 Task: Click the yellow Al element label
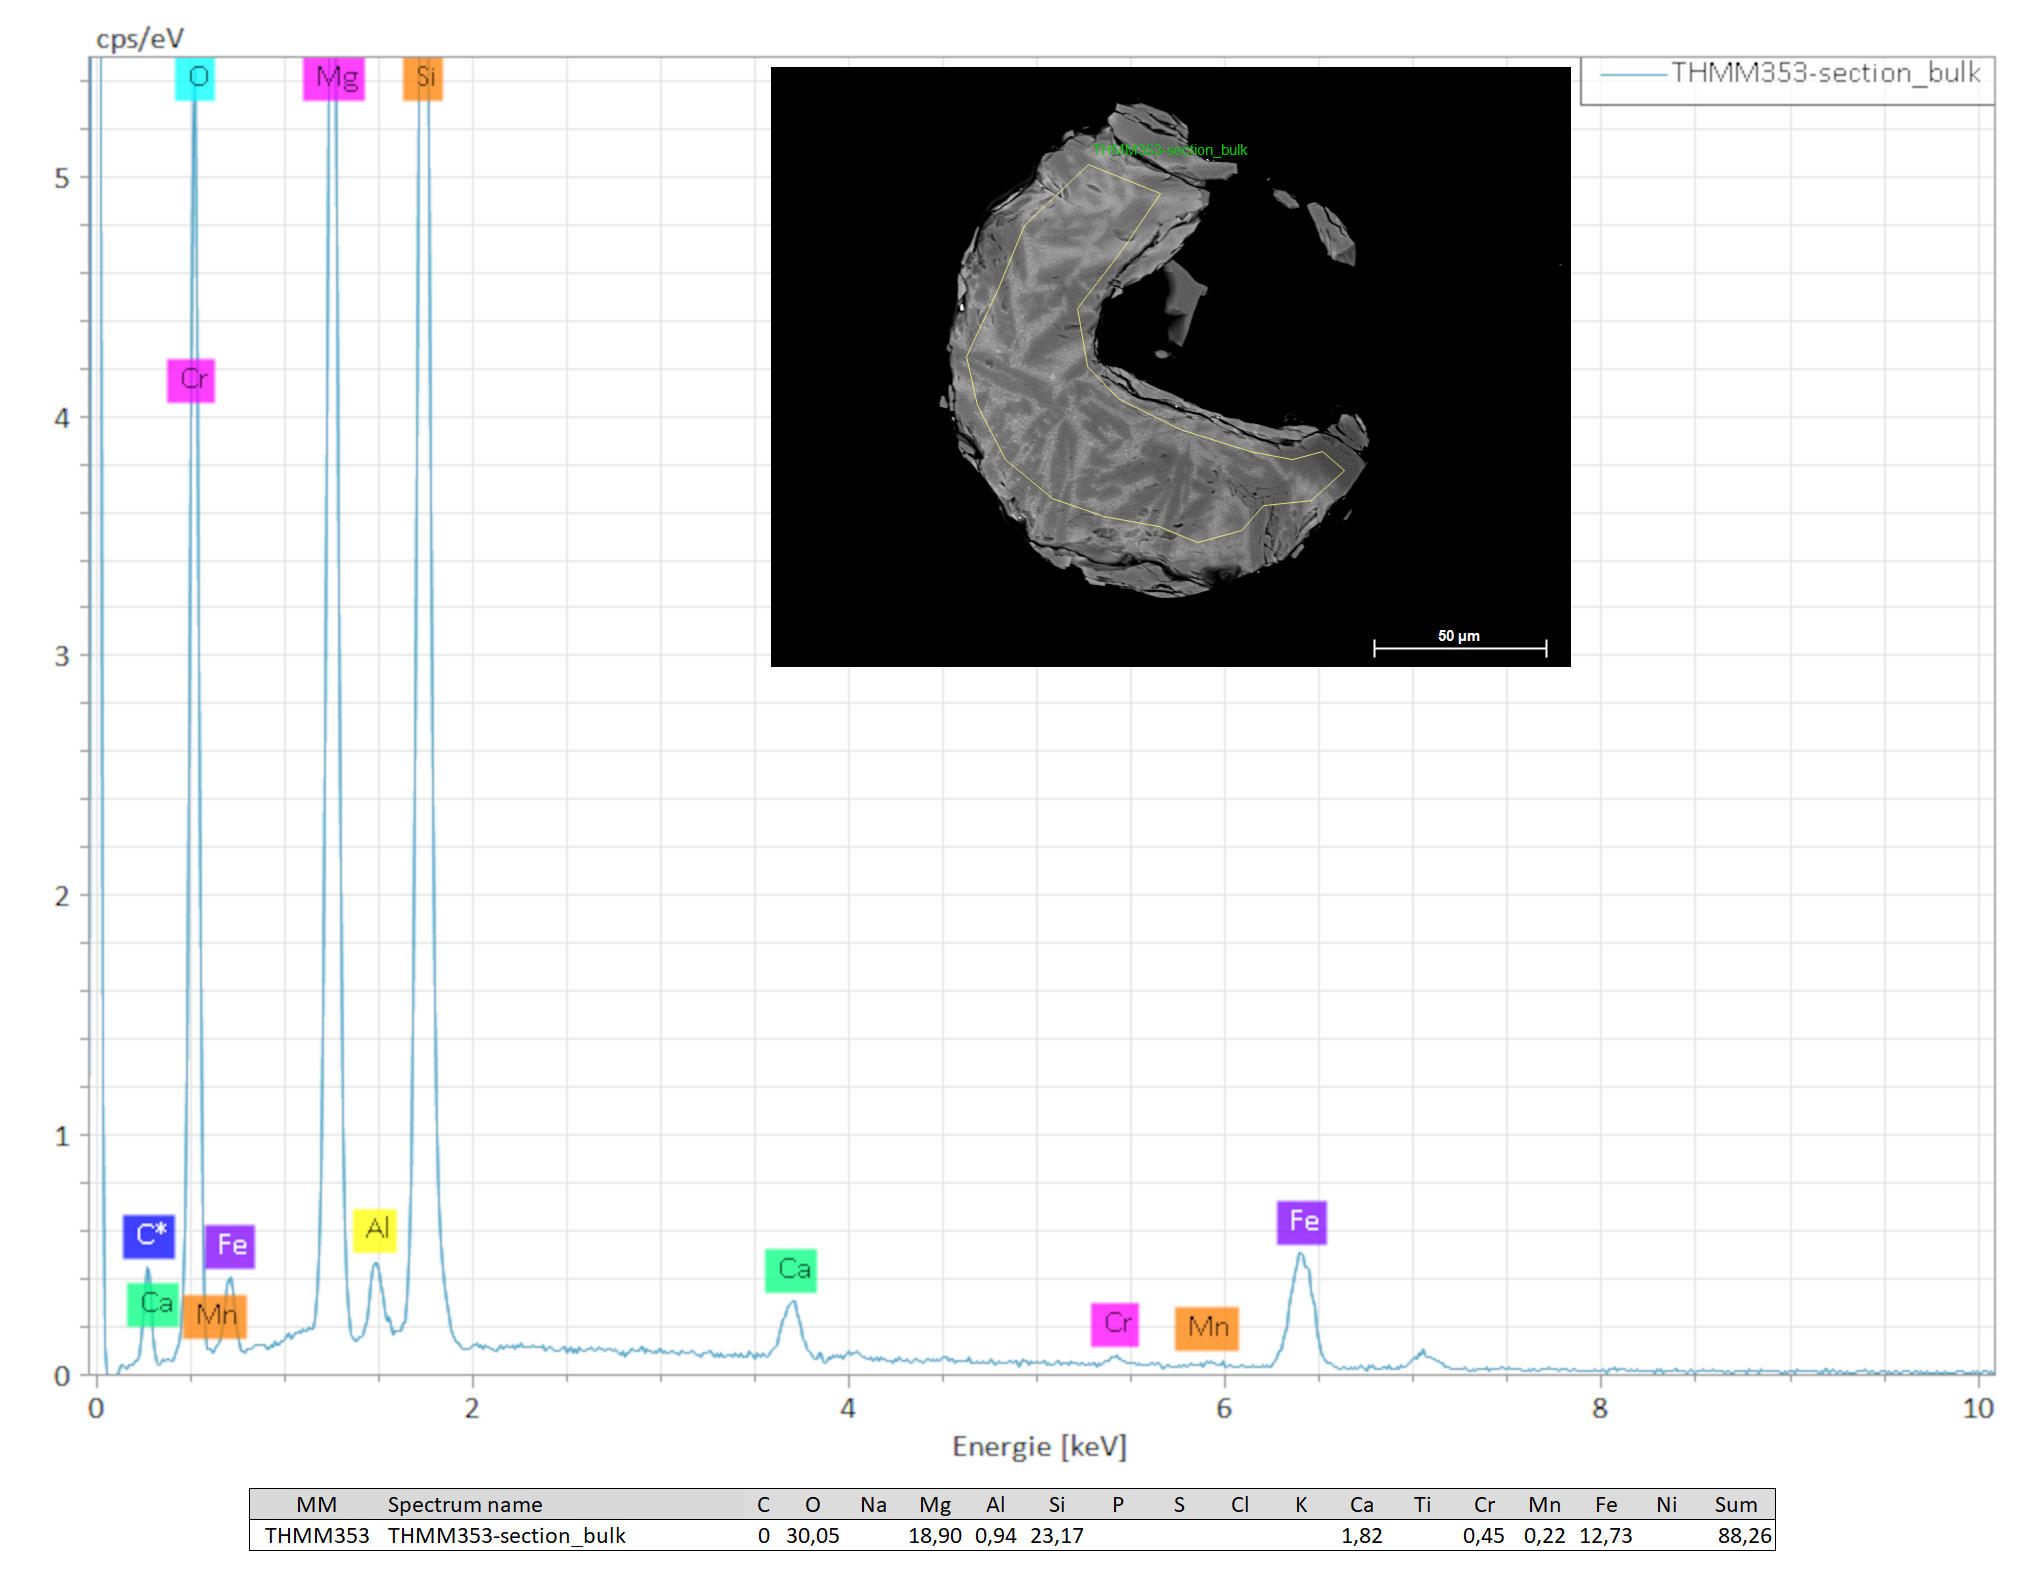point(375,1229)
